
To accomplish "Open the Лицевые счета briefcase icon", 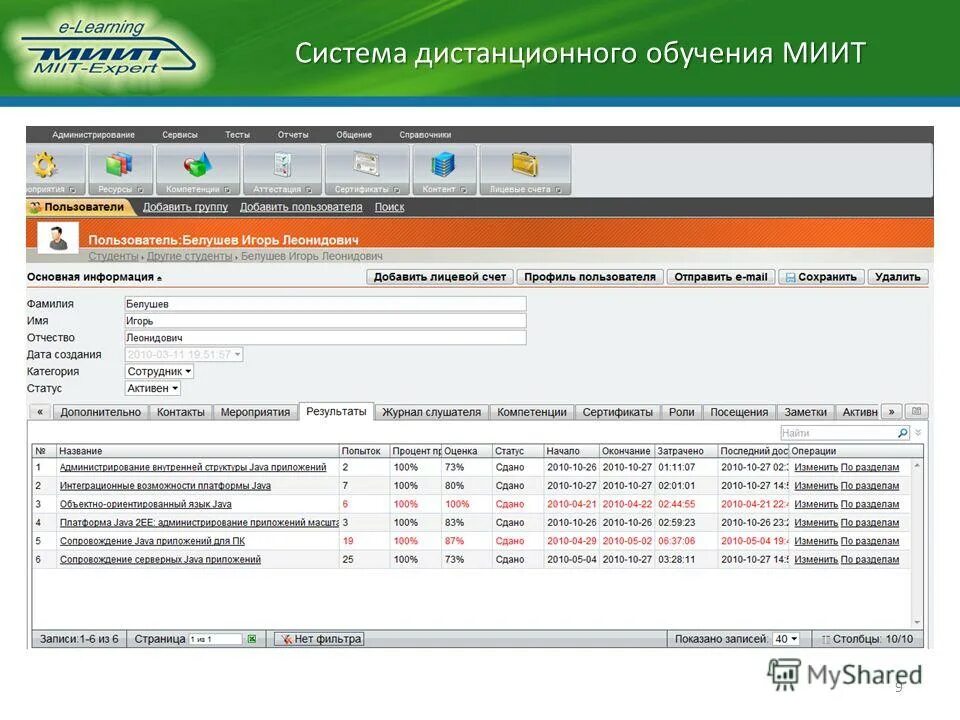I will click(525, 164).
